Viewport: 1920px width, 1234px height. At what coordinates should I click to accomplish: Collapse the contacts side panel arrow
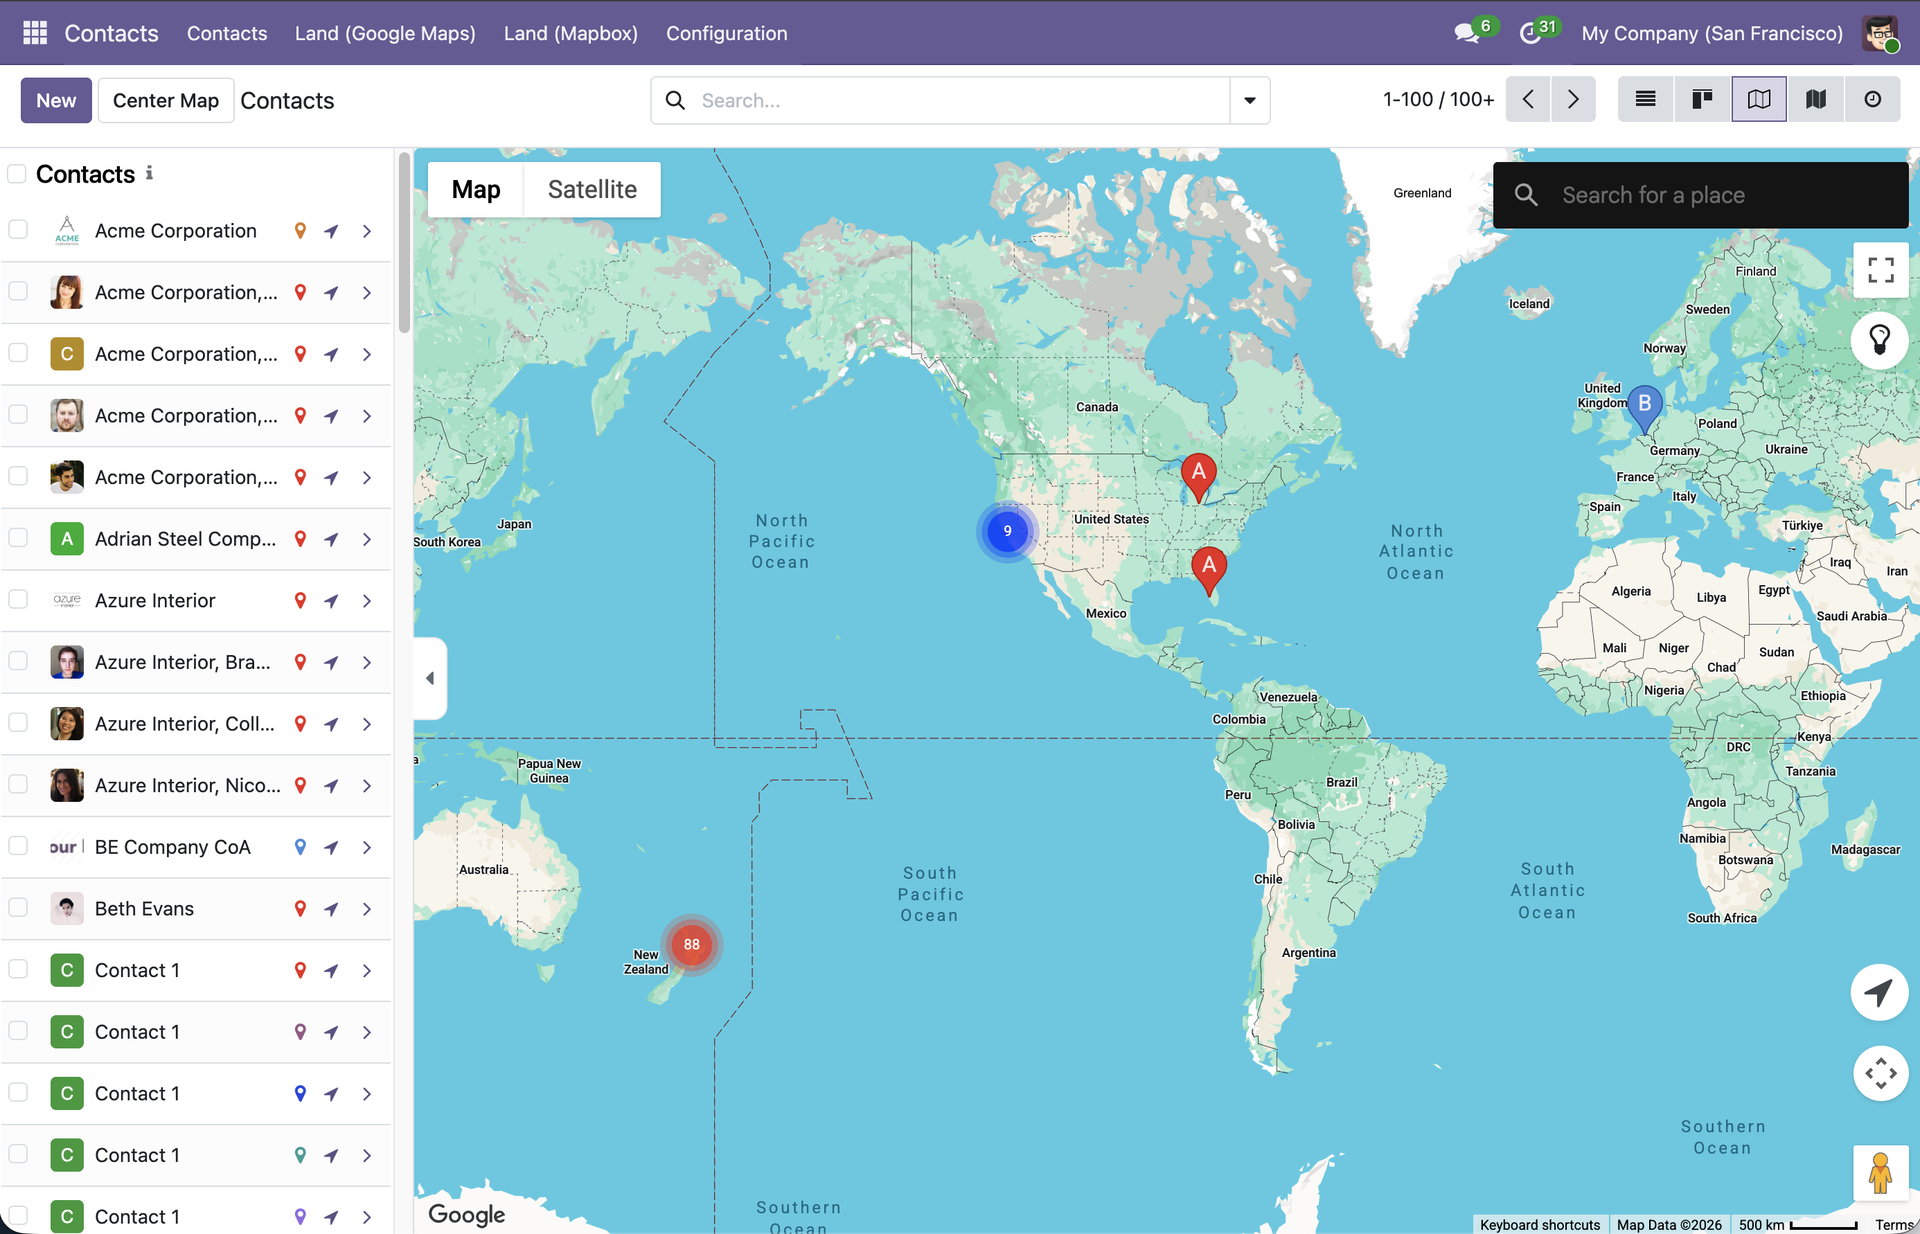(431, 678)
